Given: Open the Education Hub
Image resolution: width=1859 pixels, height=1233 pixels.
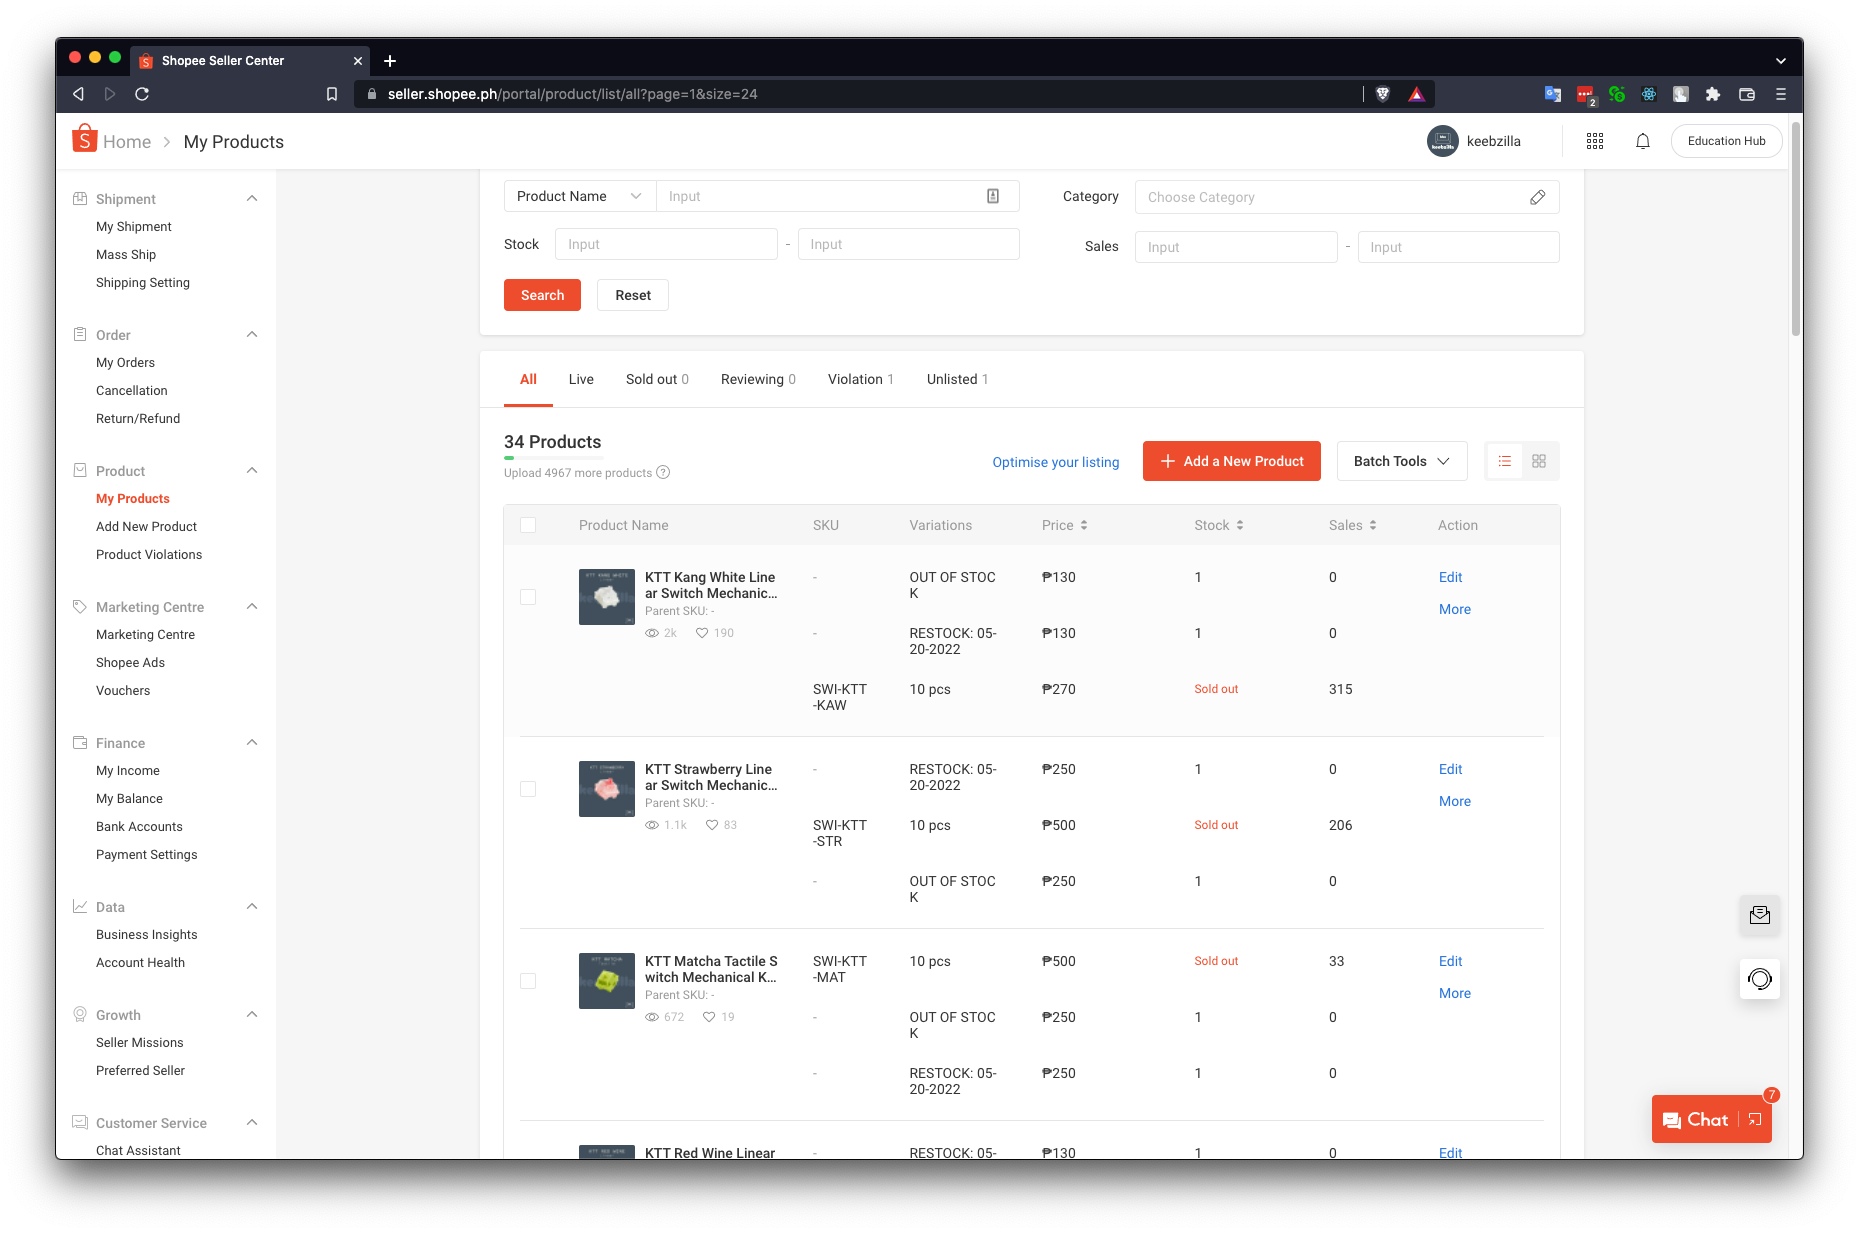Looking at the screenshot, I should (1726, 141).
